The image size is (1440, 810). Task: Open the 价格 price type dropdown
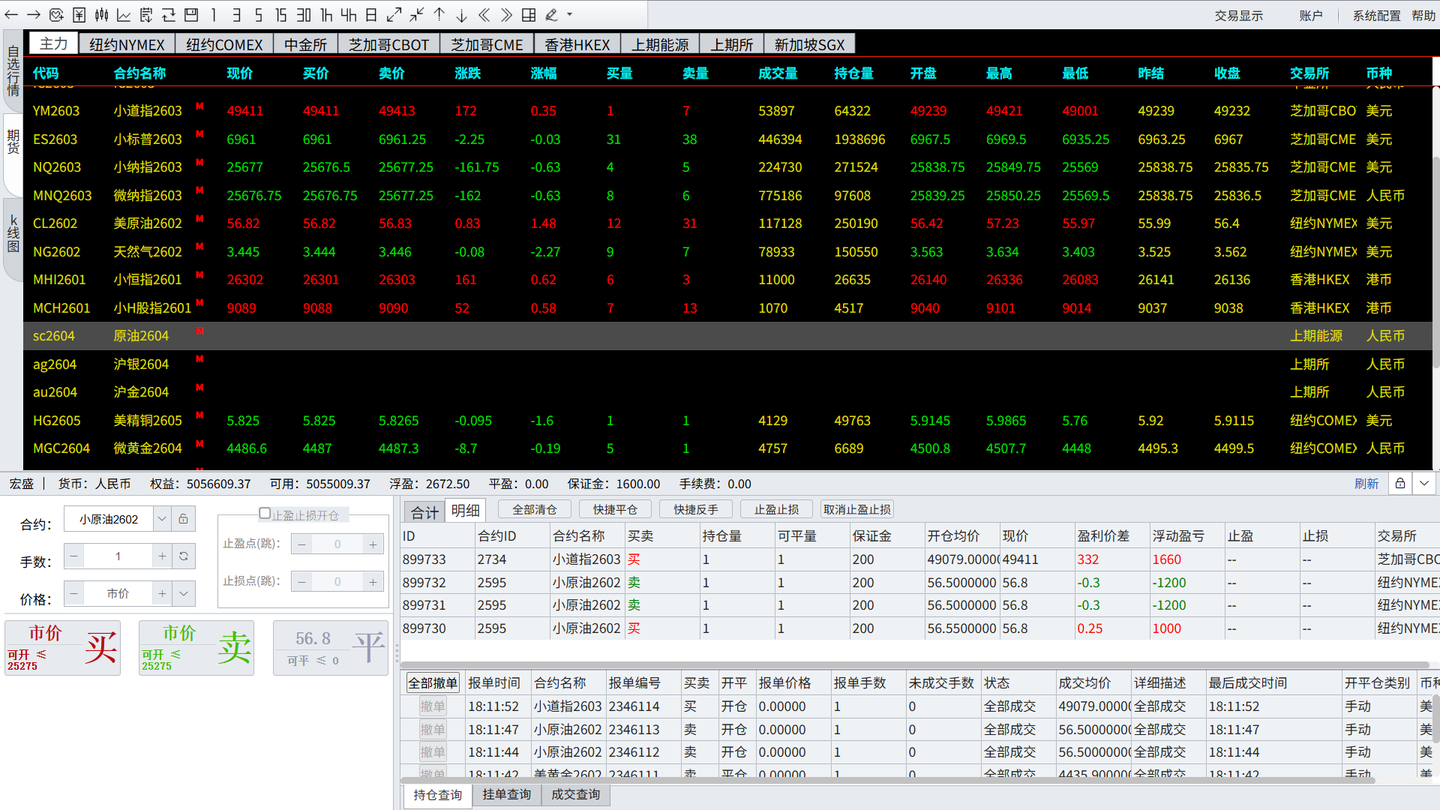point(183,594)
